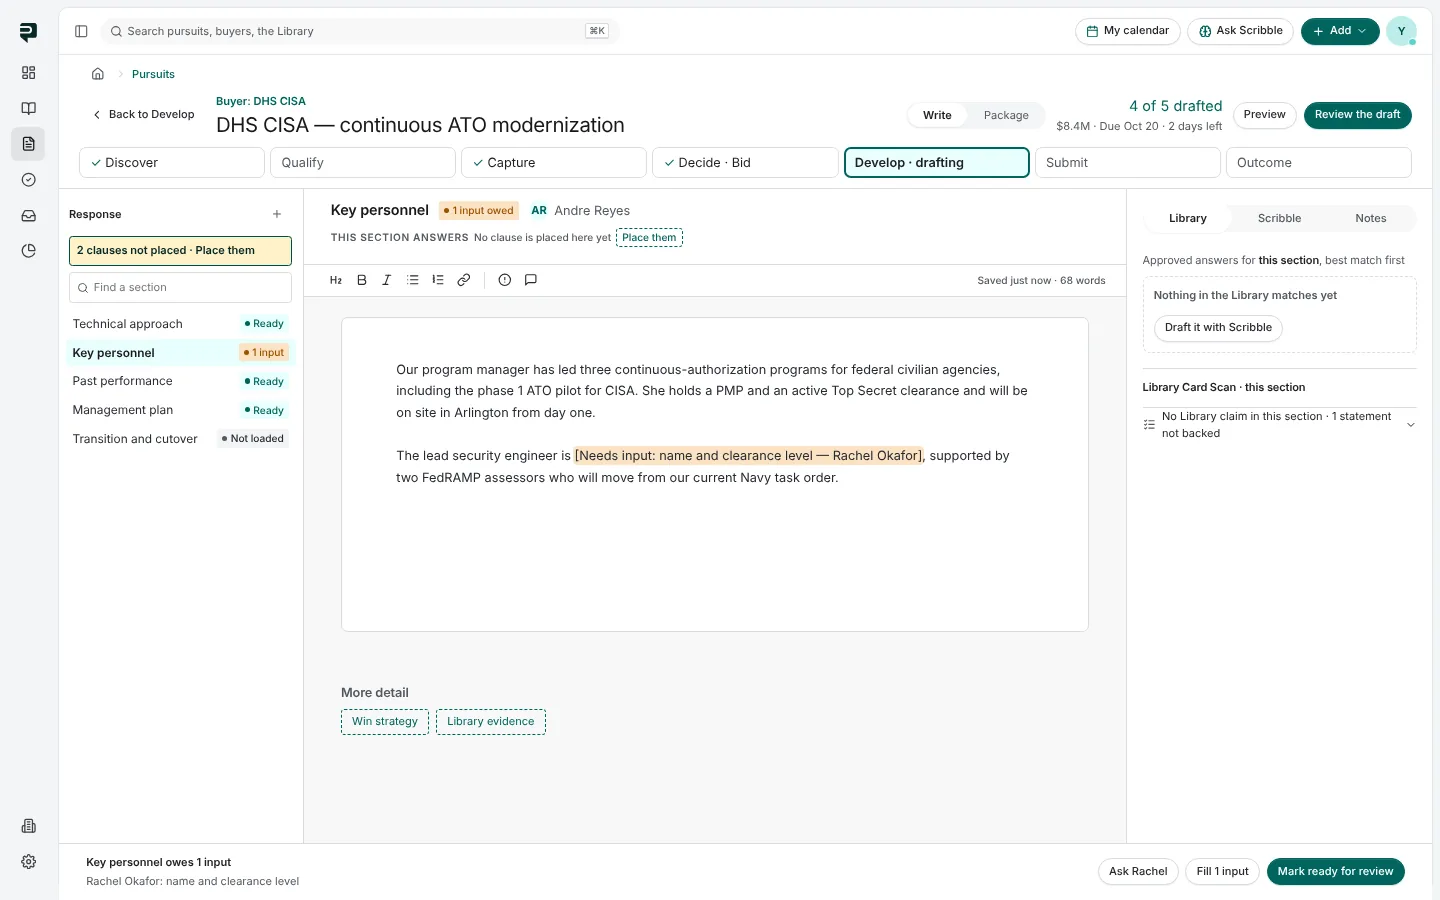
Task: Expand the Library Card Scan statement row
Action: (1279, 425)
